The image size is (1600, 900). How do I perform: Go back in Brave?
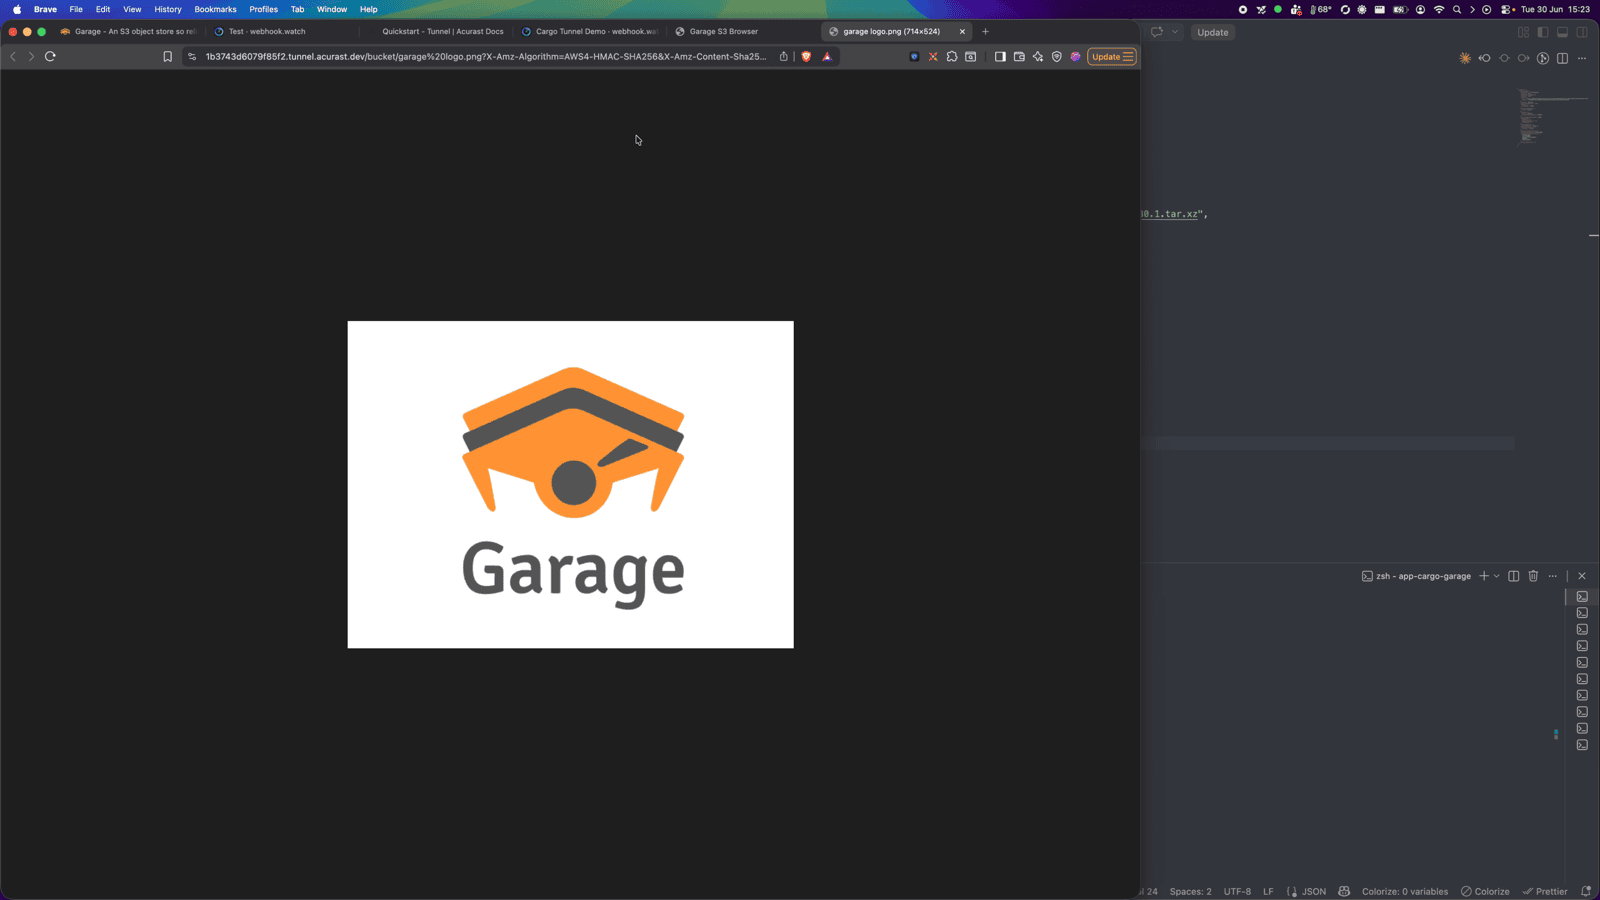coord(13,56)
